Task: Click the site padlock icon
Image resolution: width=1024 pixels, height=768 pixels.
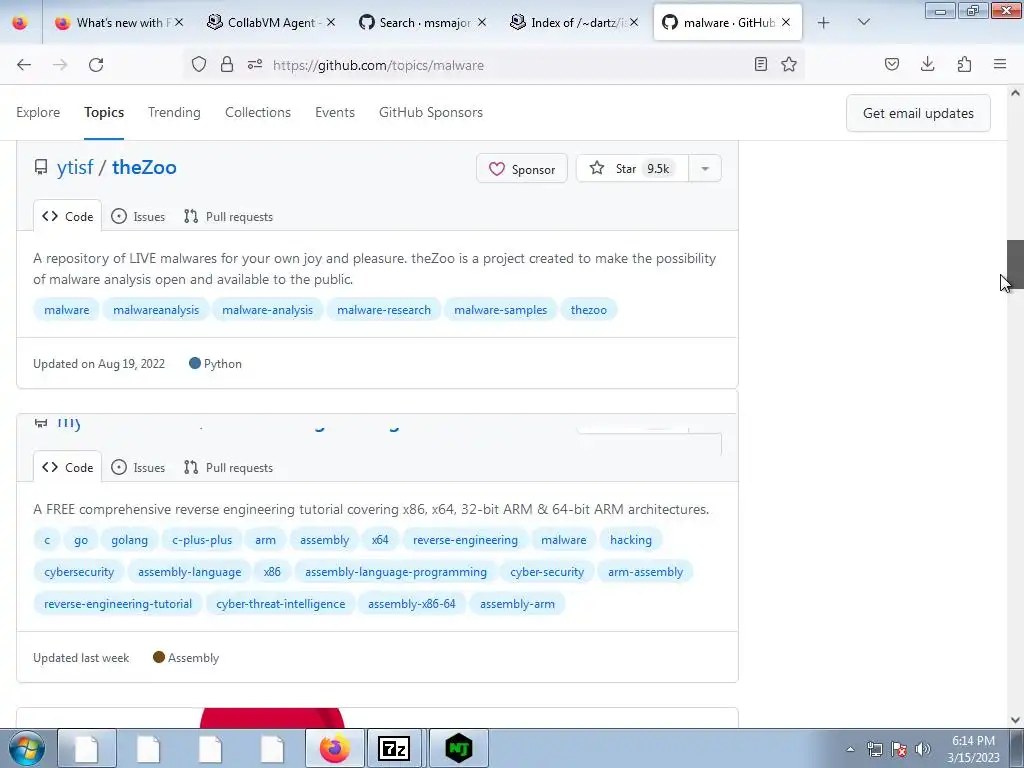Action: 227,65
